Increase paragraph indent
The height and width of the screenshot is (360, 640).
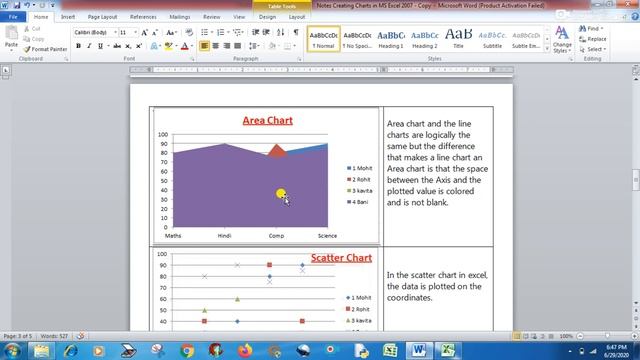pos(266,32)
